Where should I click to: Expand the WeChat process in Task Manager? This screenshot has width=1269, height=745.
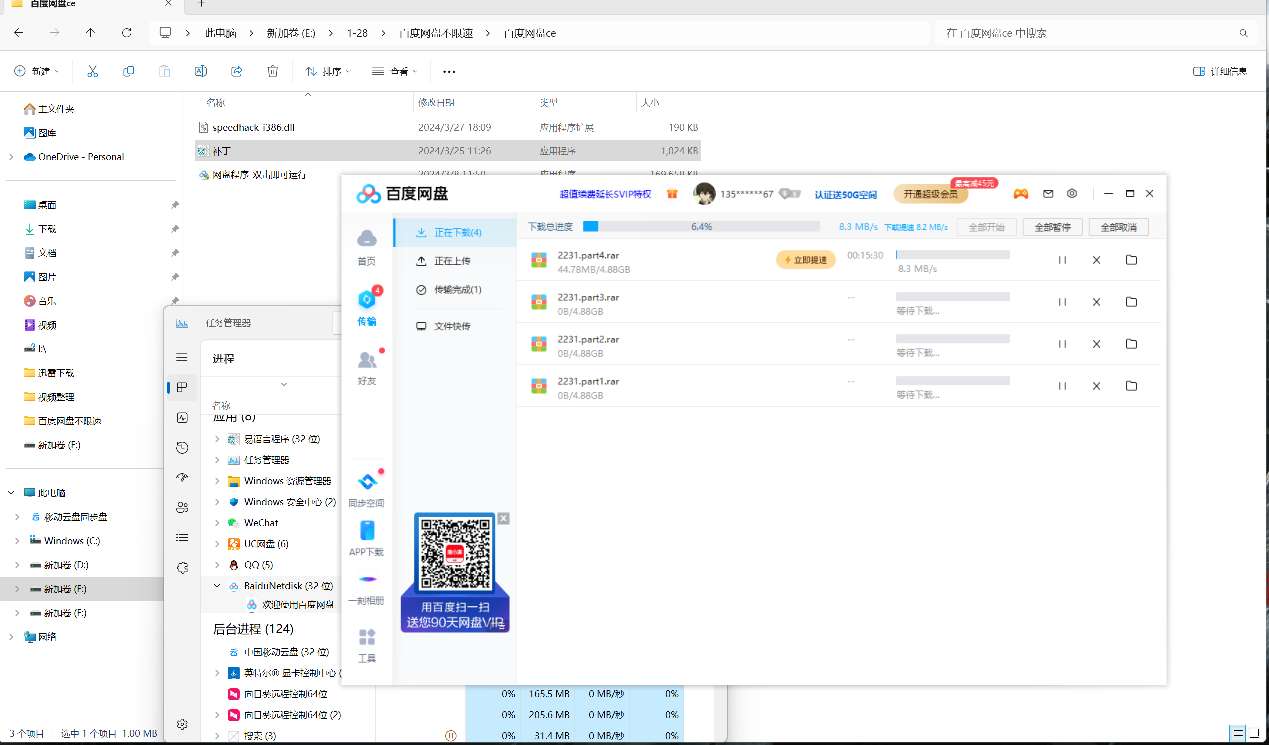(218, 523)
